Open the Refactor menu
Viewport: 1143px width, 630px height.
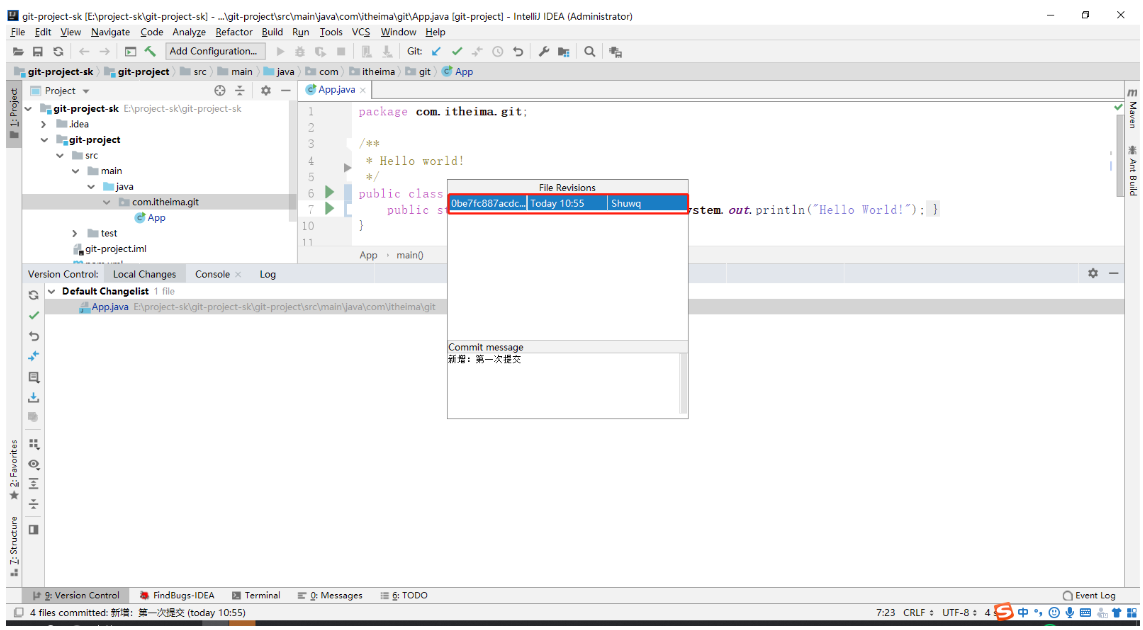pos(234,32)
